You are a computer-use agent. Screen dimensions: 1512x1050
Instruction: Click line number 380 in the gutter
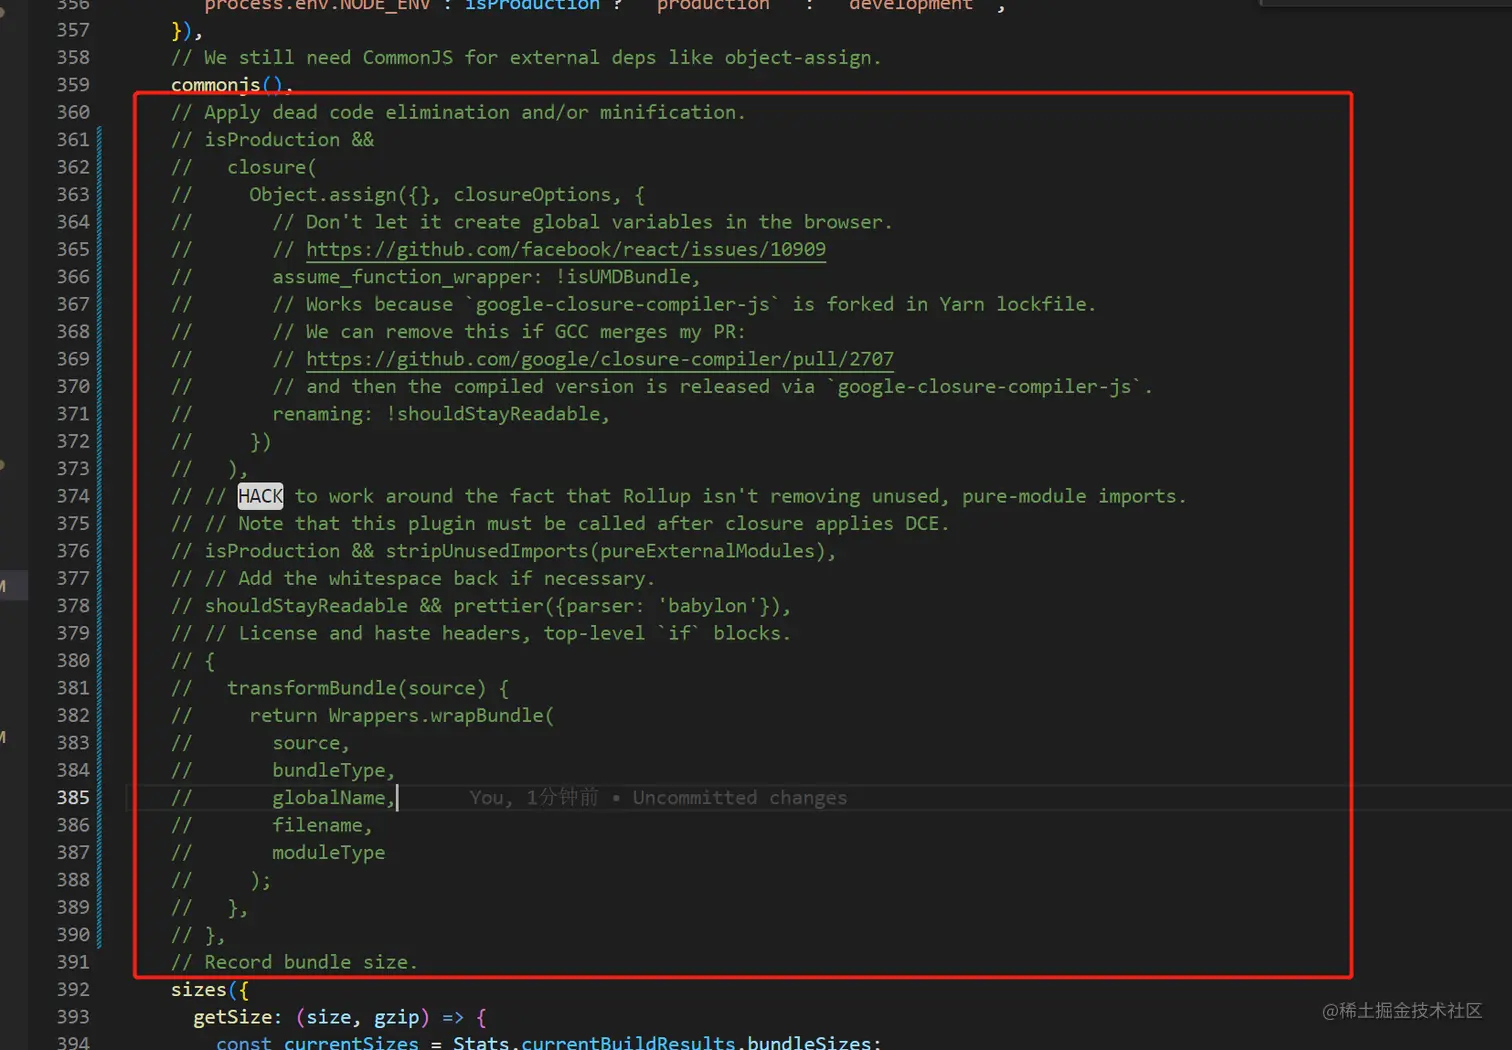(73, 661)
